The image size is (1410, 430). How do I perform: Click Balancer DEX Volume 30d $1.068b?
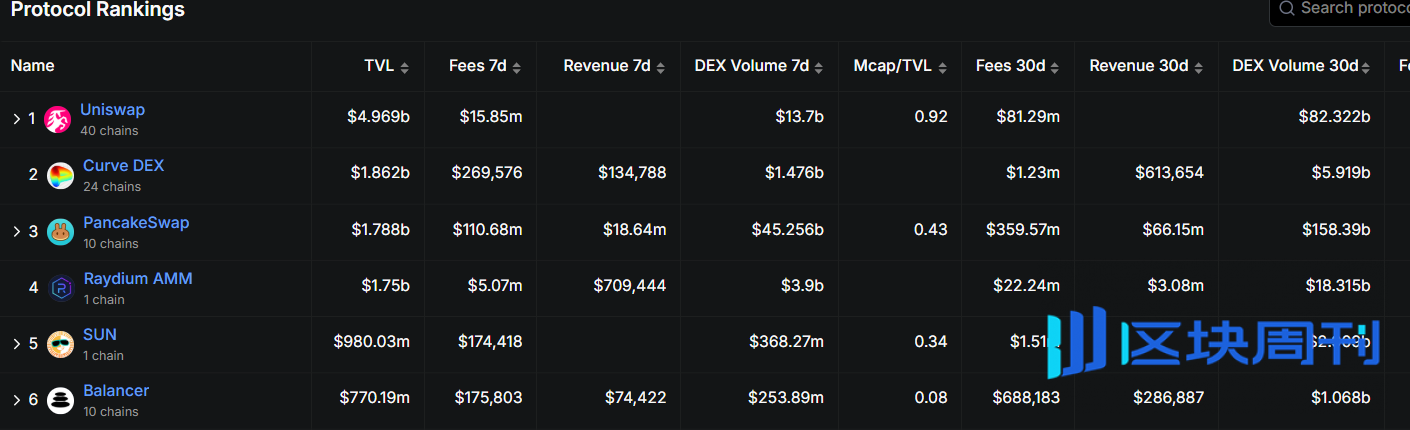pyautogui.click(x=1341, y=398)
